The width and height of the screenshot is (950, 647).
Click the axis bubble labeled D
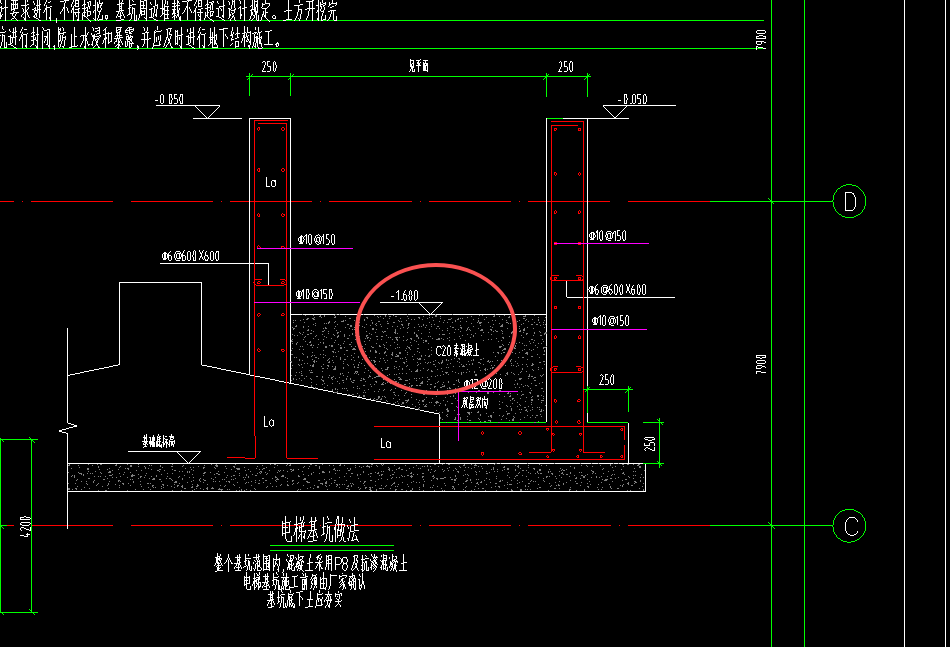tap(849, 201)
